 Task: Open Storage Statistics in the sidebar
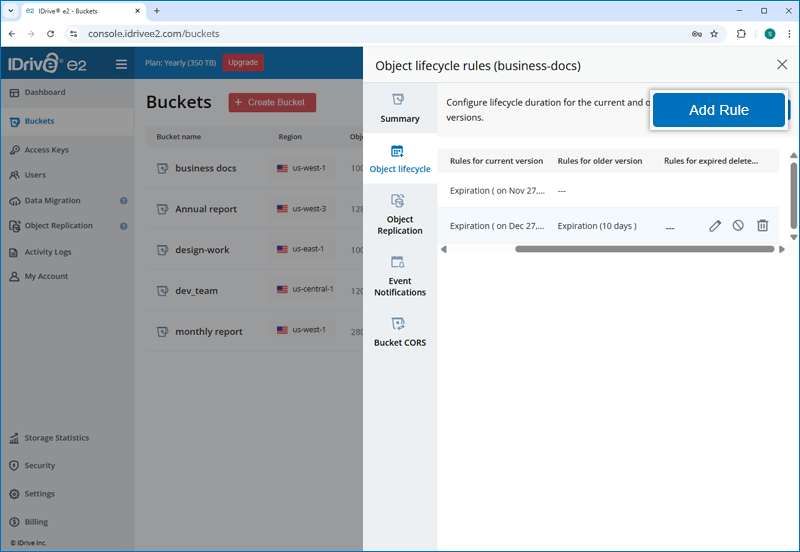pyautogui.click(x=56, y=438)
